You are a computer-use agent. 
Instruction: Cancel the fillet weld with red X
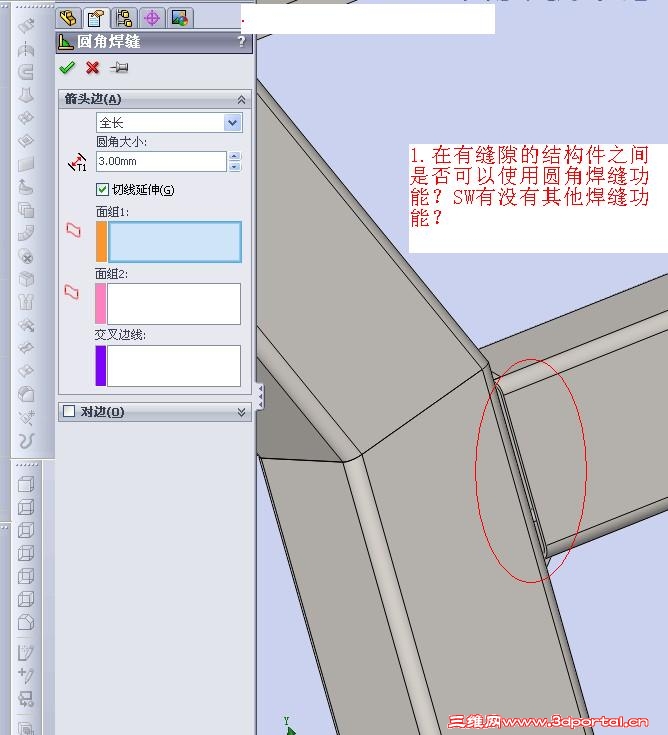[93, 68]
